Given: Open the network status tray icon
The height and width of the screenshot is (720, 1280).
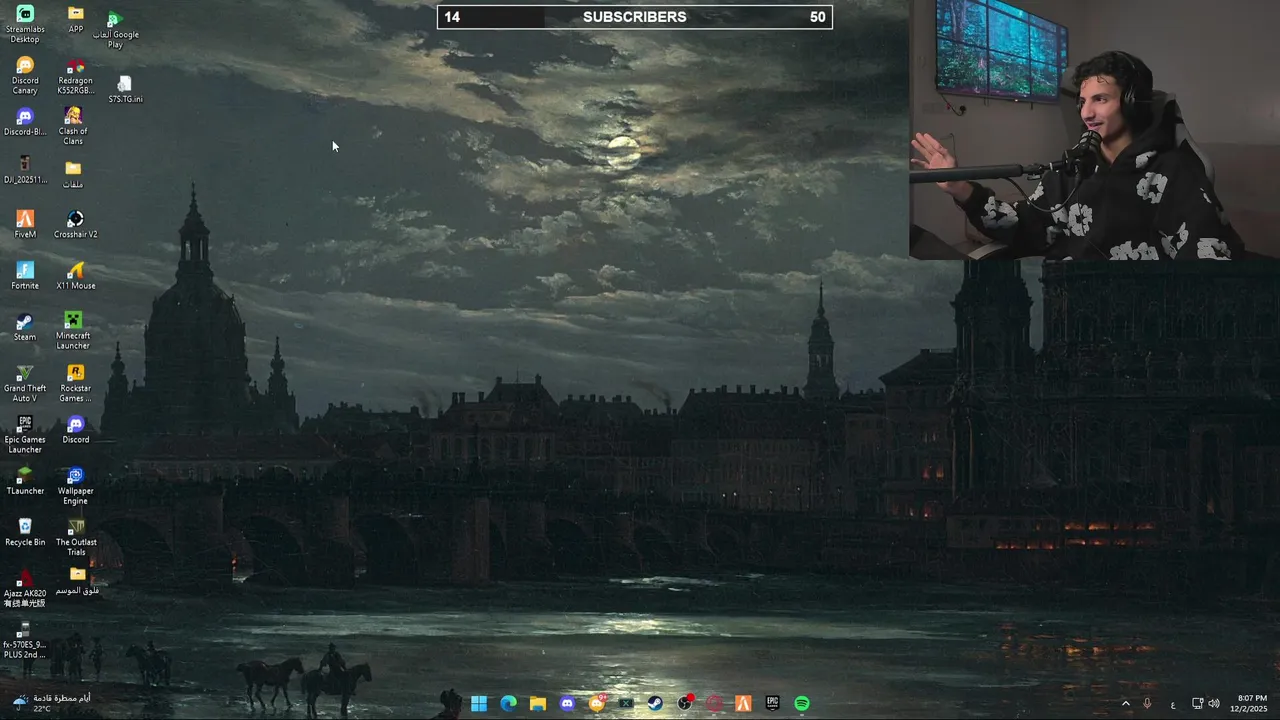Looking at the screenshot, I should [x=1198, y=704].
